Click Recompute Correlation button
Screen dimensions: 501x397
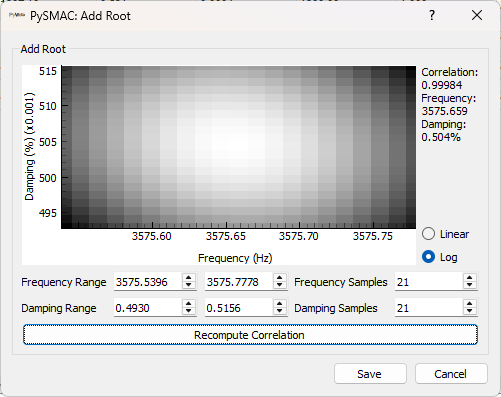(x=250, y=335)
